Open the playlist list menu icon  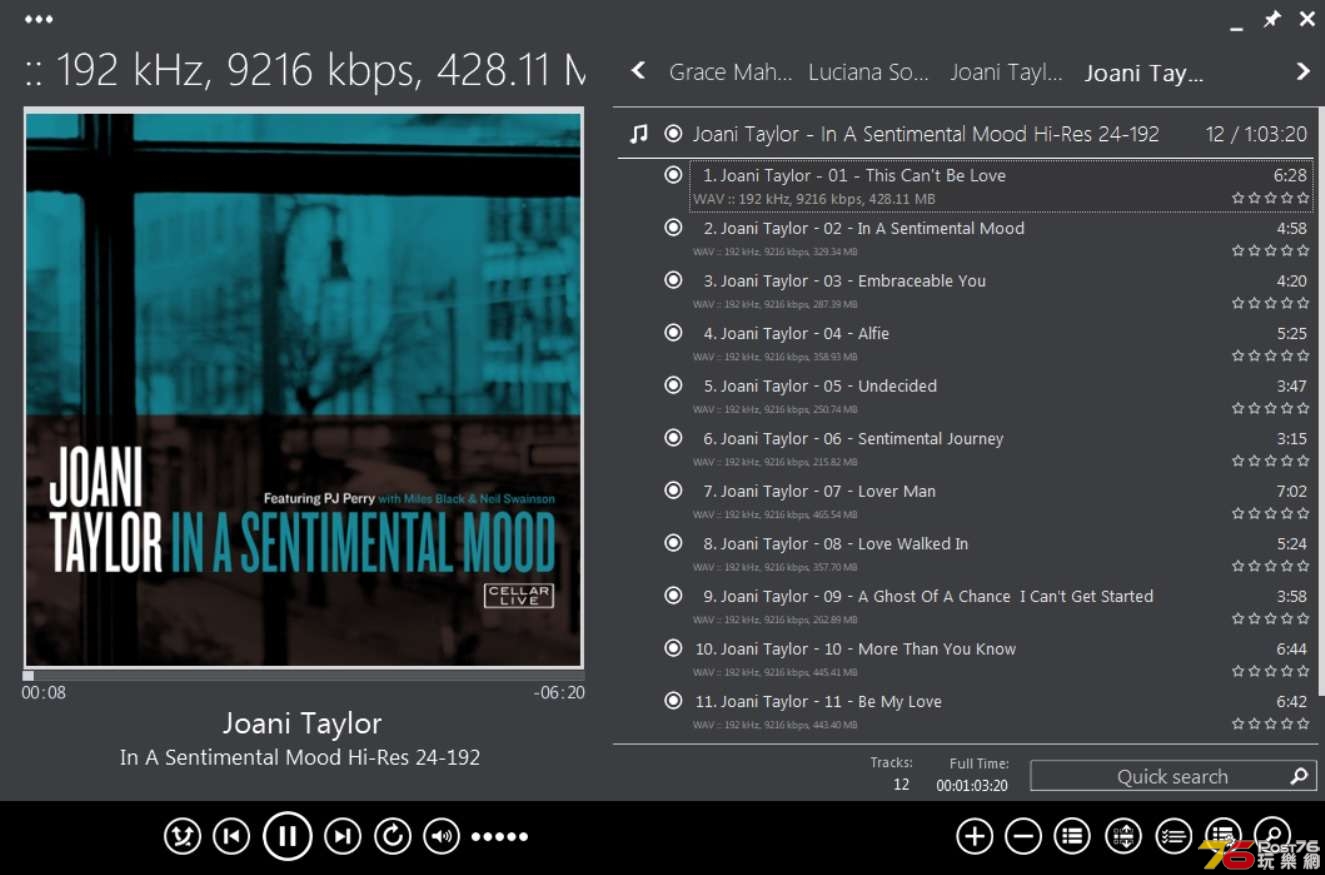tap(1073, 836)
